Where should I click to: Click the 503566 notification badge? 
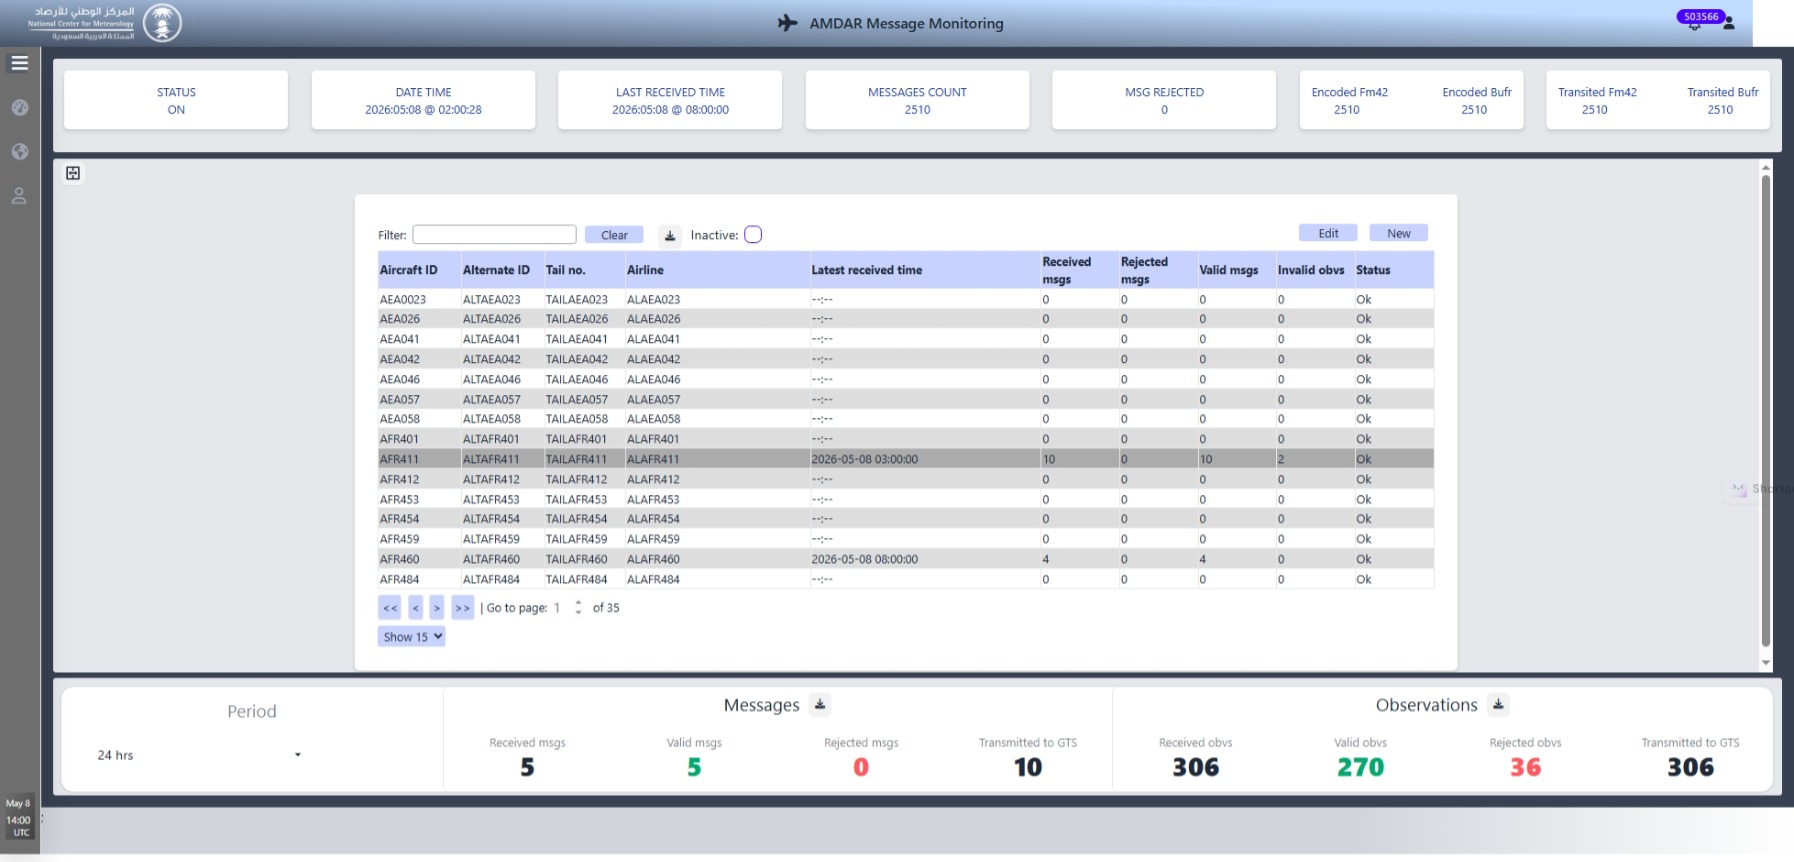coord(1701,17)
